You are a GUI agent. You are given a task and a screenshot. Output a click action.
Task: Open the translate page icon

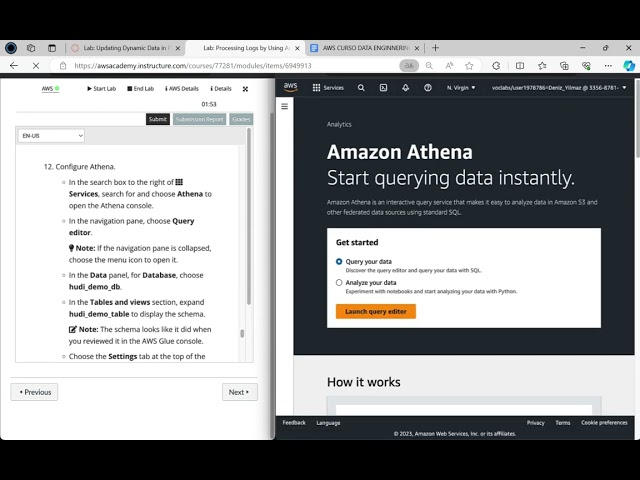tap(409, 65)
